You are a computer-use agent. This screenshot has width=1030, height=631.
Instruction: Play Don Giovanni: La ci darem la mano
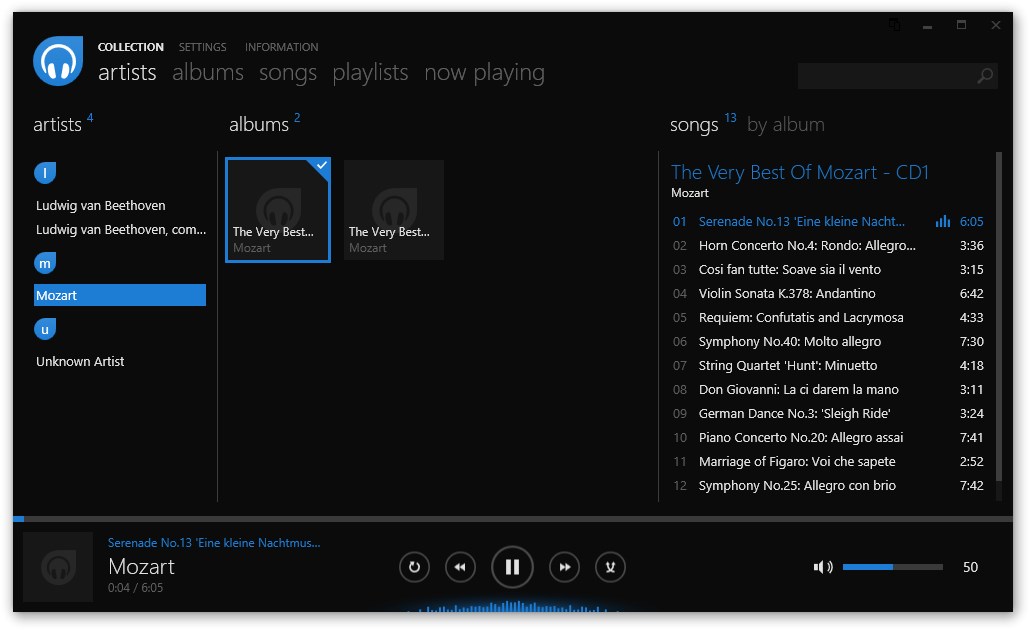[827, 389]
